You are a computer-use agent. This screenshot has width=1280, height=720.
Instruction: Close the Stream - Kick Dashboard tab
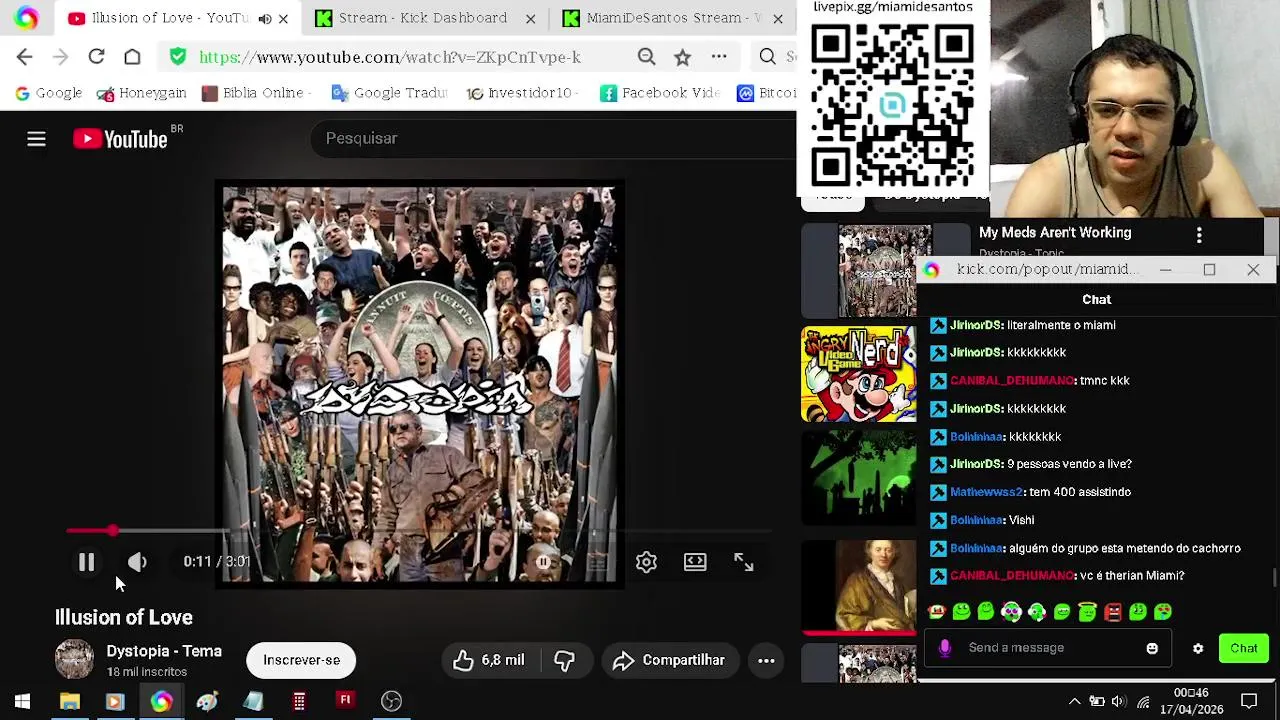coord(531,18)
